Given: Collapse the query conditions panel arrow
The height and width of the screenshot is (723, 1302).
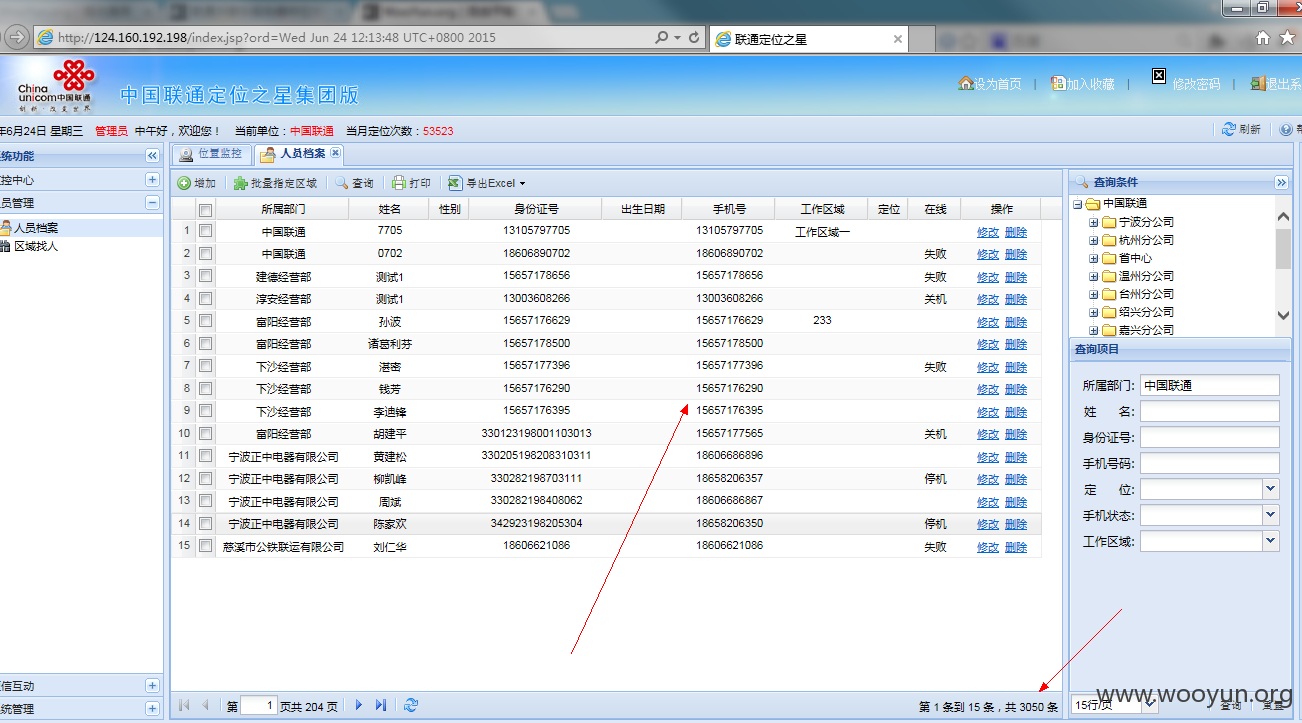Looking at the screenshot, I should coord(1281,183).
